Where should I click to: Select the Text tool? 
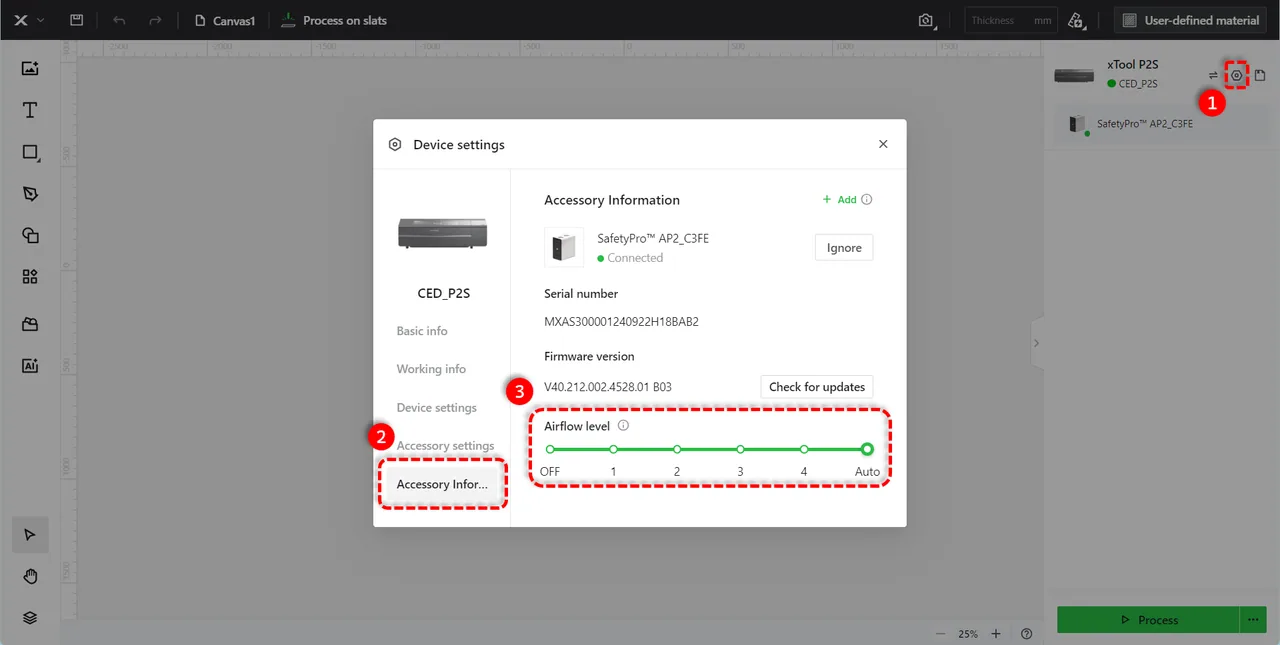tap(30, 110)
